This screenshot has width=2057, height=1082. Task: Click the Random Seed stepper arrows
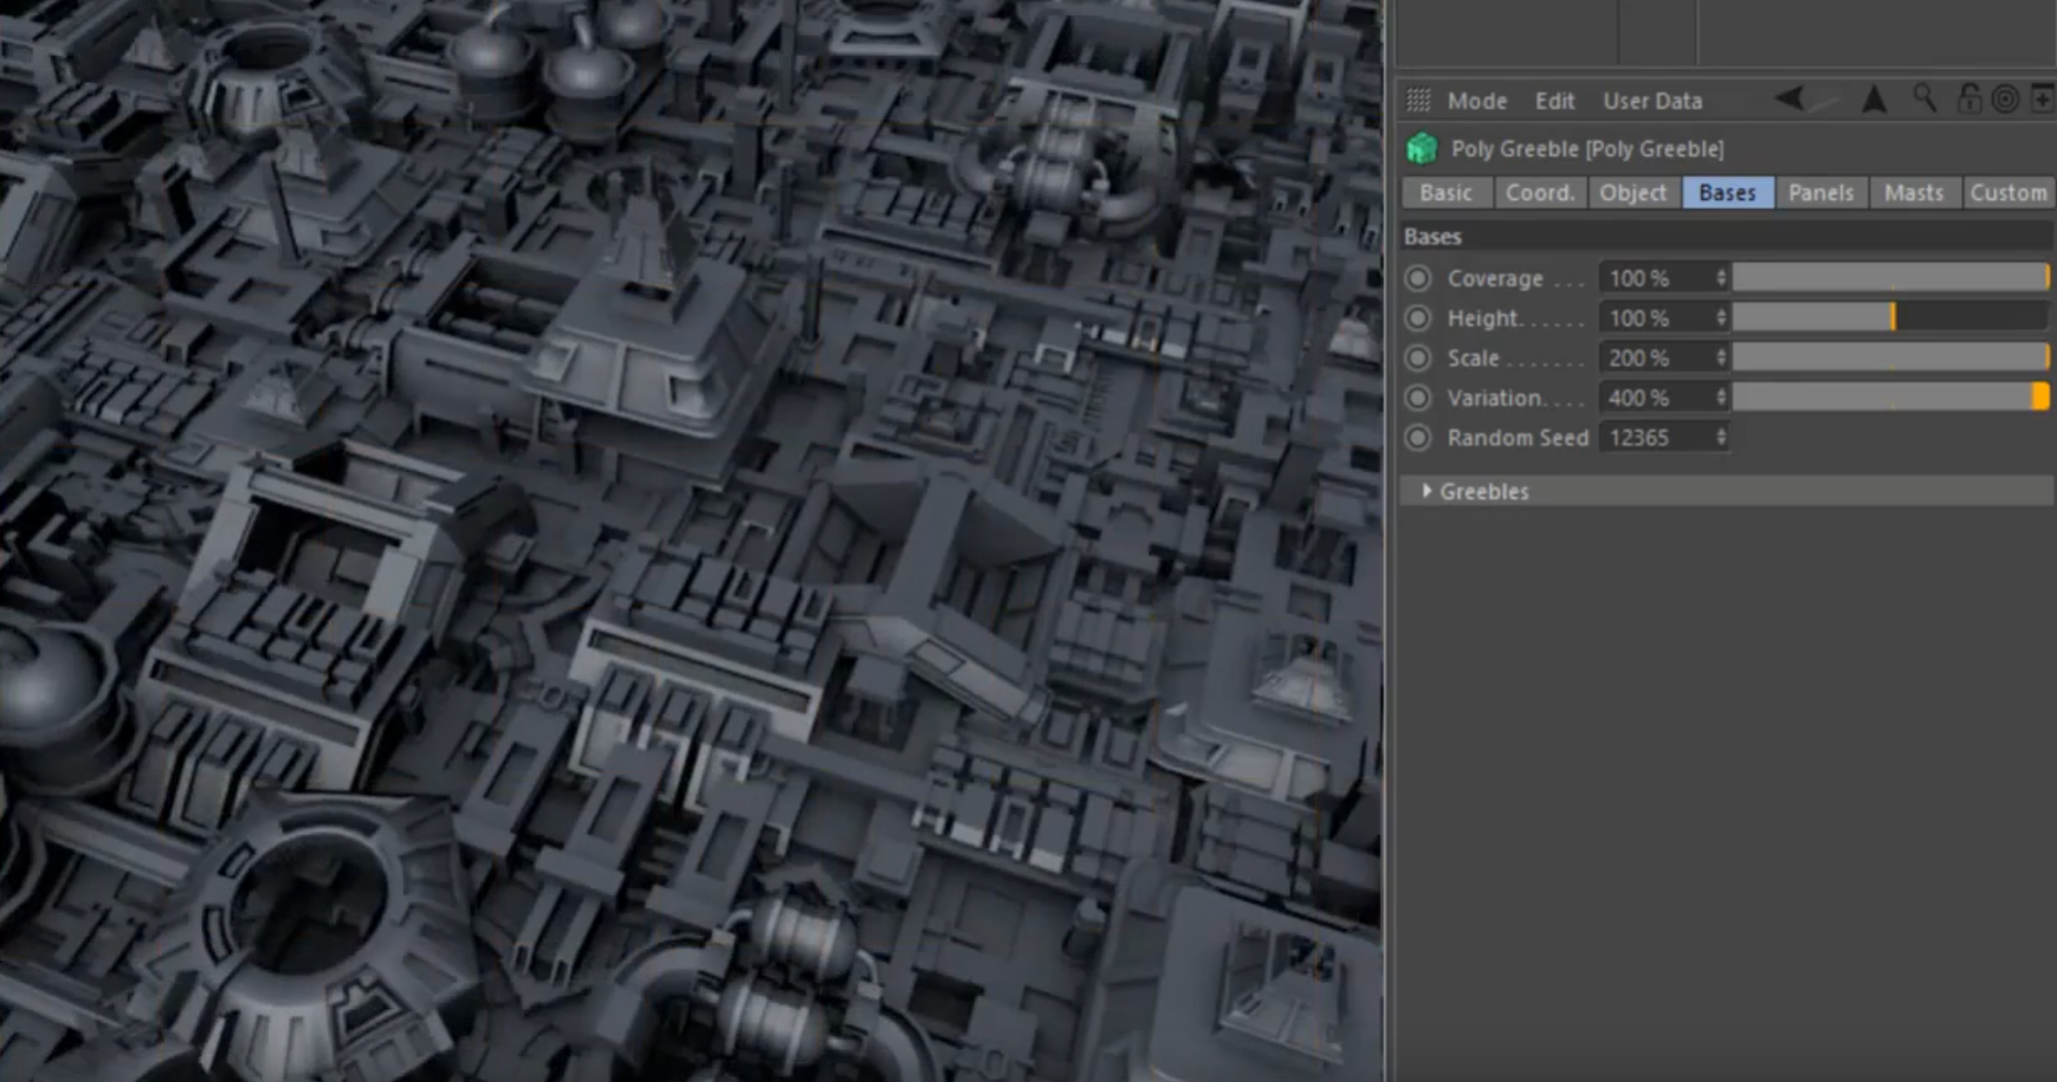click(x=1721, y=438)
